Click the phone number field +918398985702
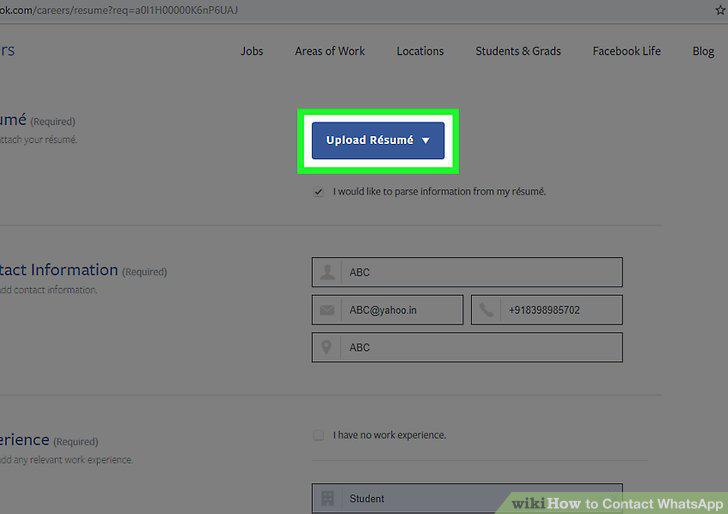This screenshot has height=514, width=728. pos(547,310)
